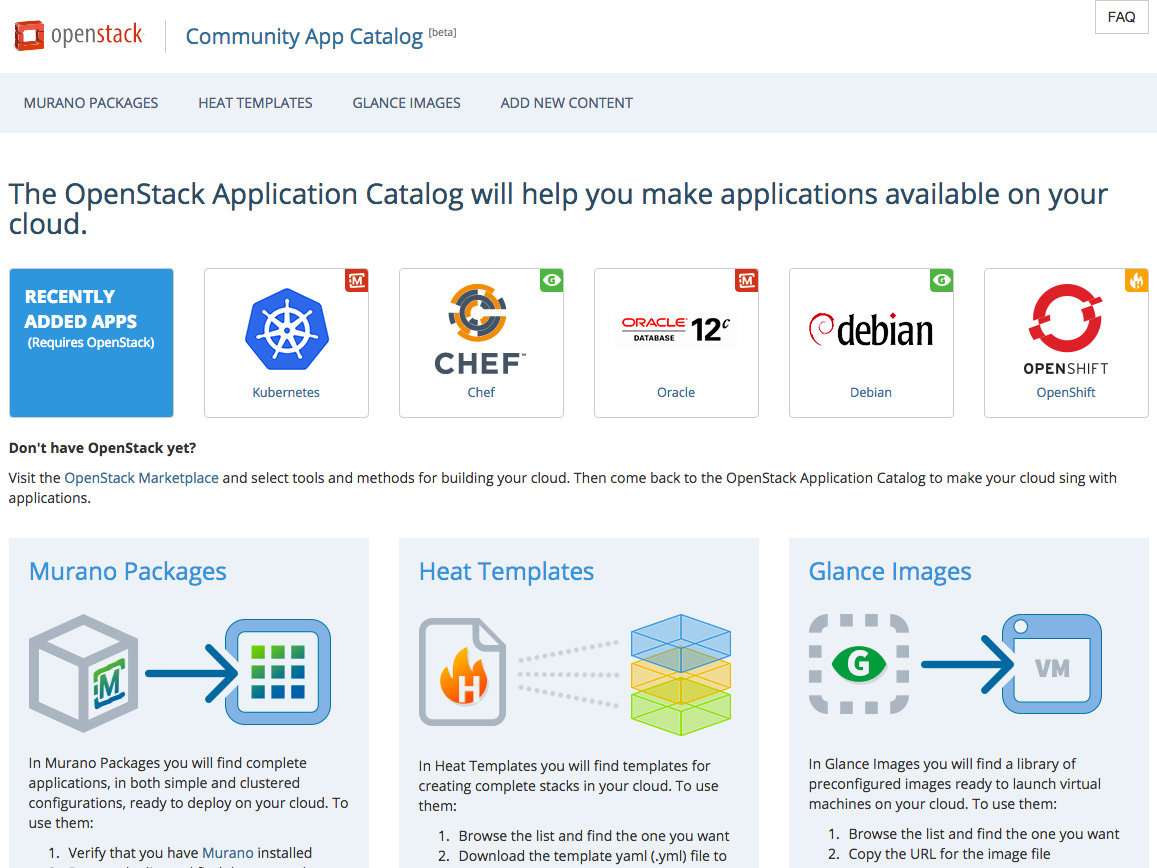Open the OpenShift app link
Viewport: 1157px width, 868px height.
pos(1066,393)
